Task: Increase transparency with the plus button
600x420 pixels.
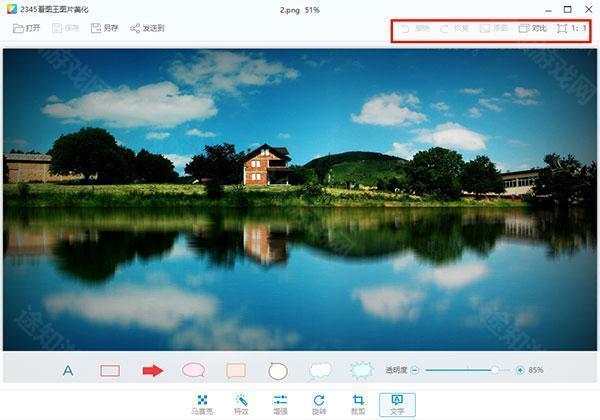Action: [520, 370]
